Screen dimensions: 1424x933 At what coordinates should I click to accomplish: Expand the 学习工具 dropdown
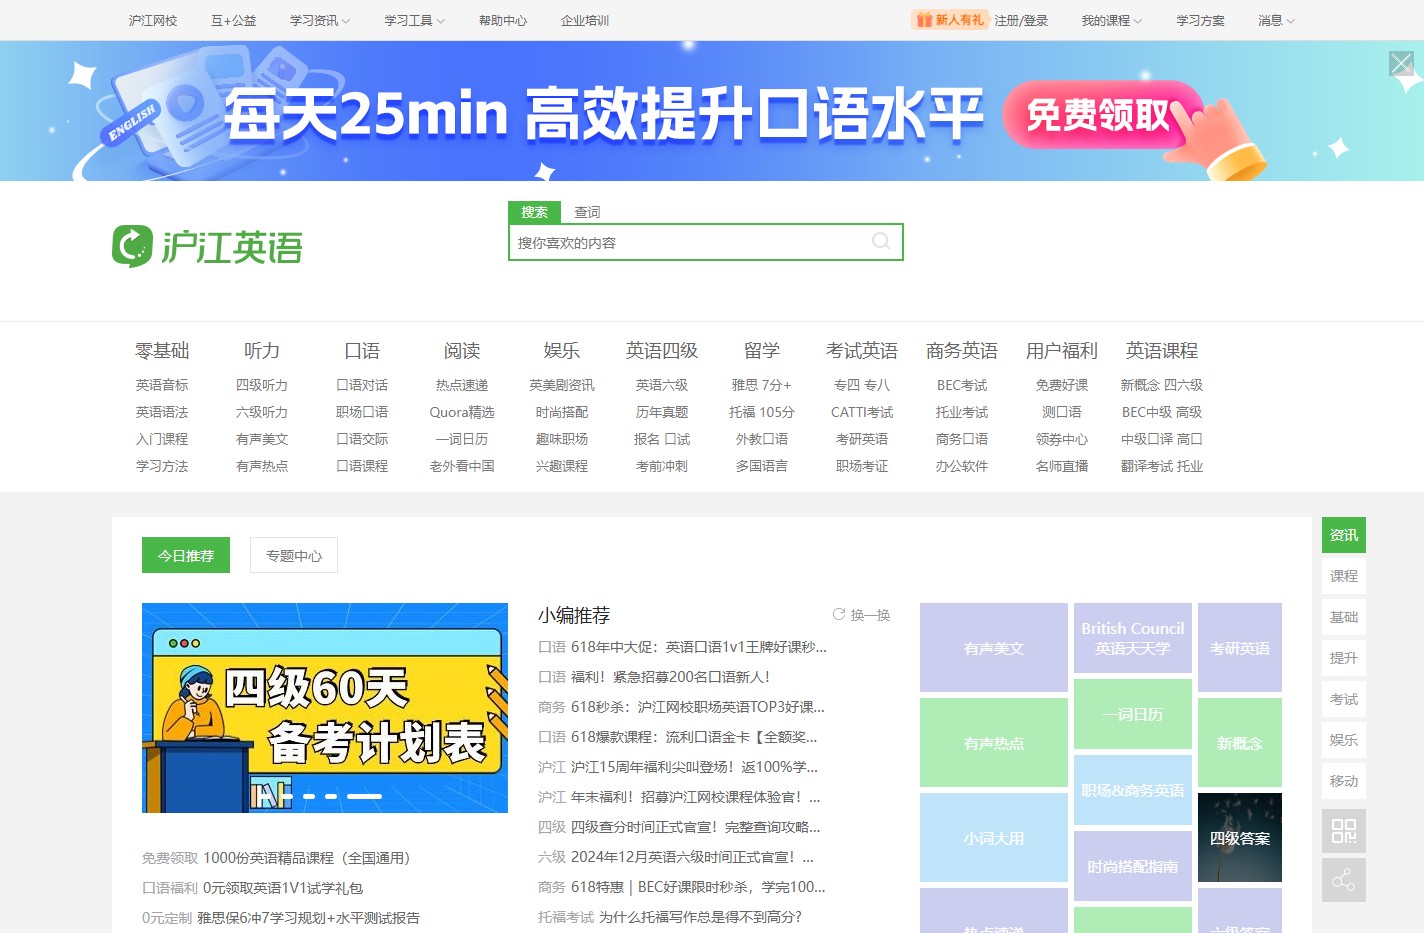[415, 20]
